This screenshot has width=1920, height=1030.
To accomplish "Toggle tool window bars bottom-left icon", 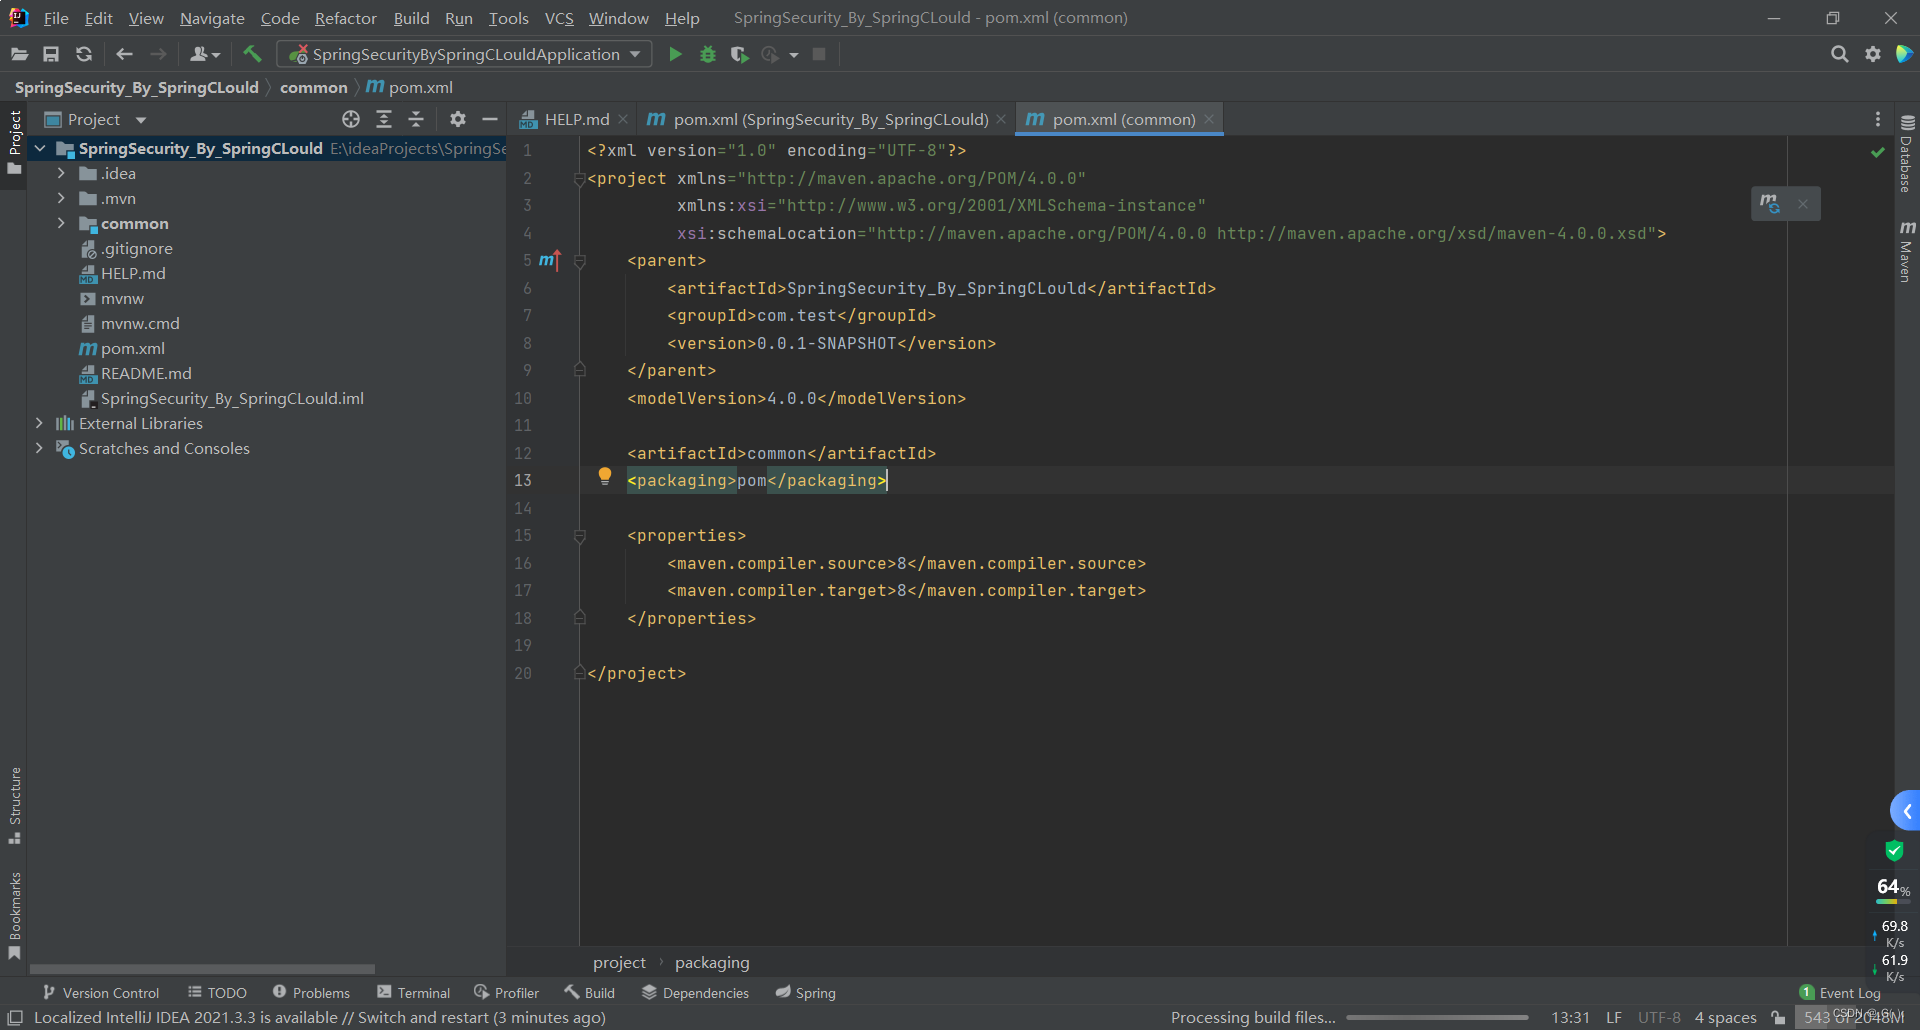I will pyautogui.click(x=15, y=1017).
